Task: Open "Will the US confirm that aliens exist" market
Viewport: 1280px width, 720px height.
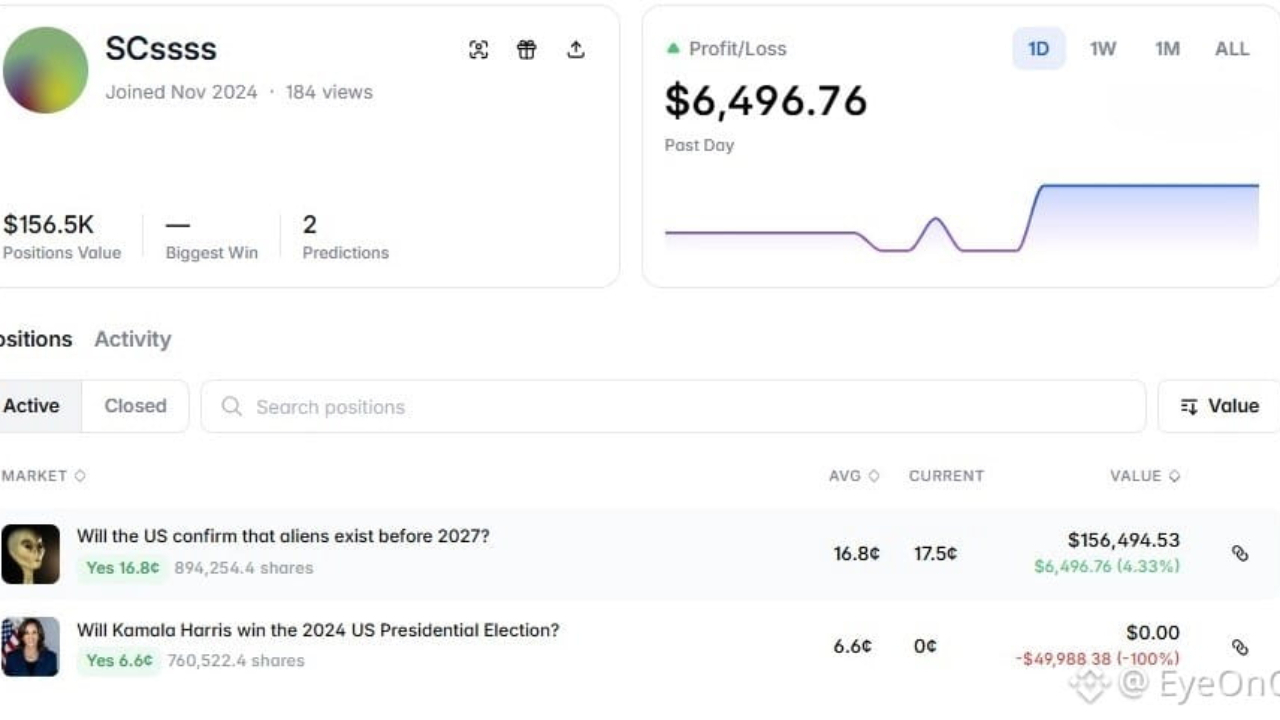Action: click(x=283, y=536)
